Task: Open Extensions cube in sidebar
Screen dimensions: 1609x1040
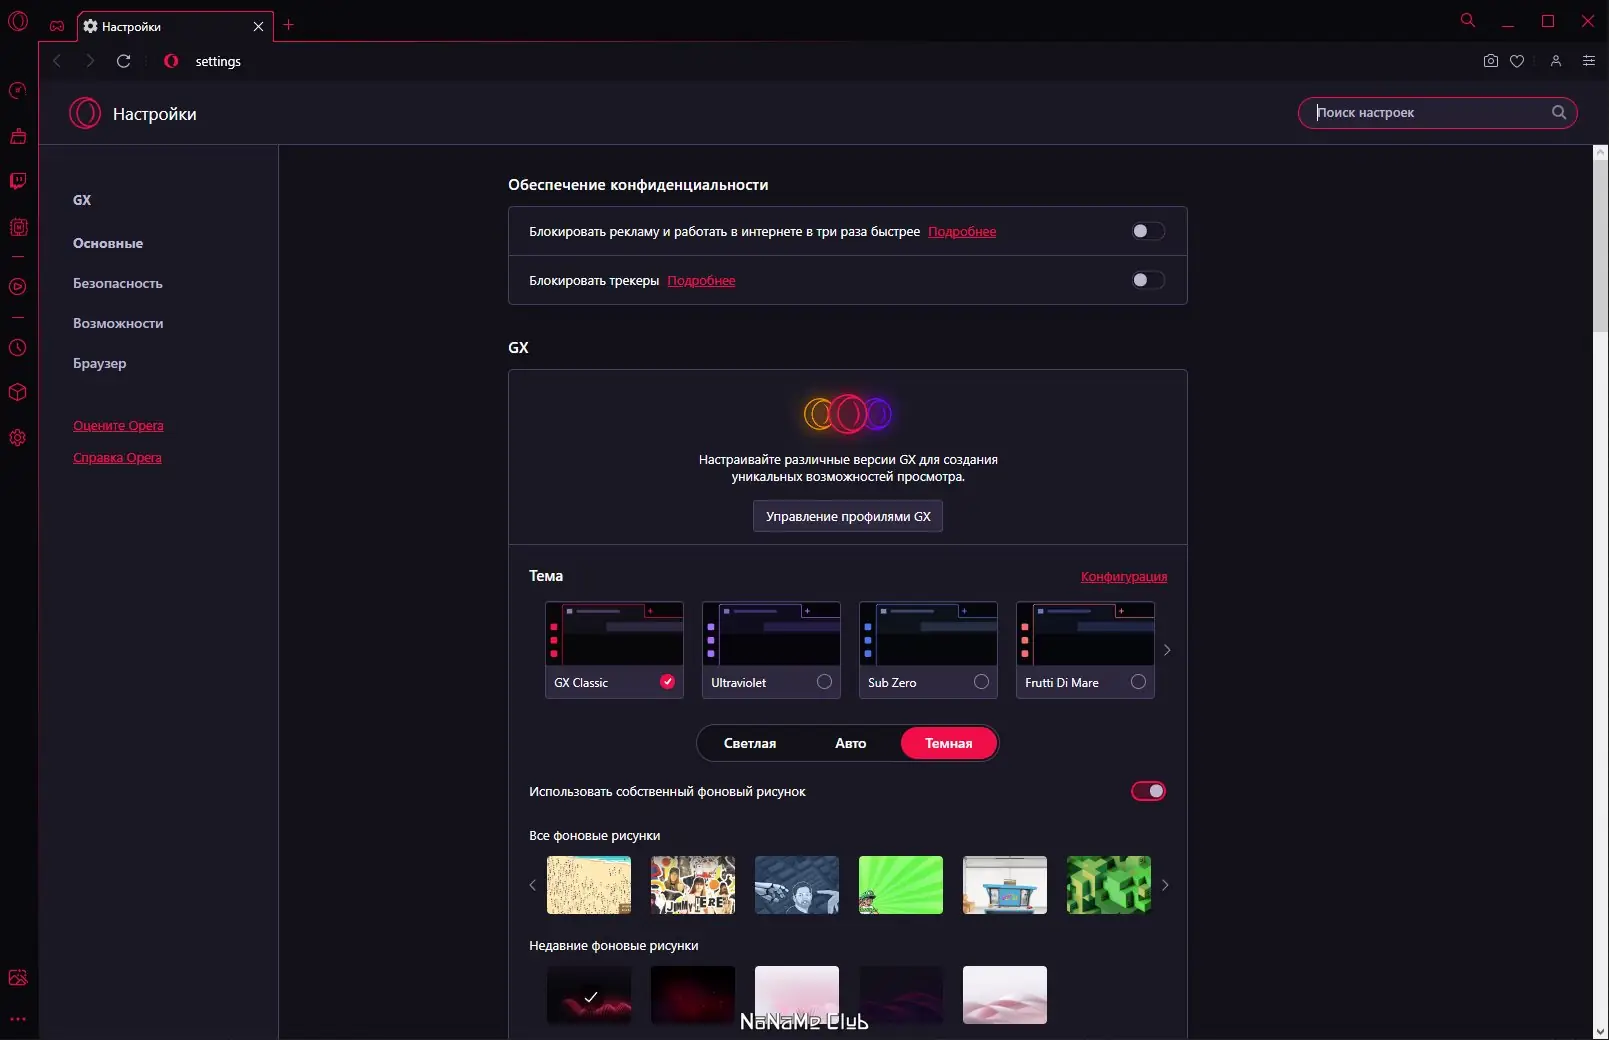Action: [x=18, y=392]
